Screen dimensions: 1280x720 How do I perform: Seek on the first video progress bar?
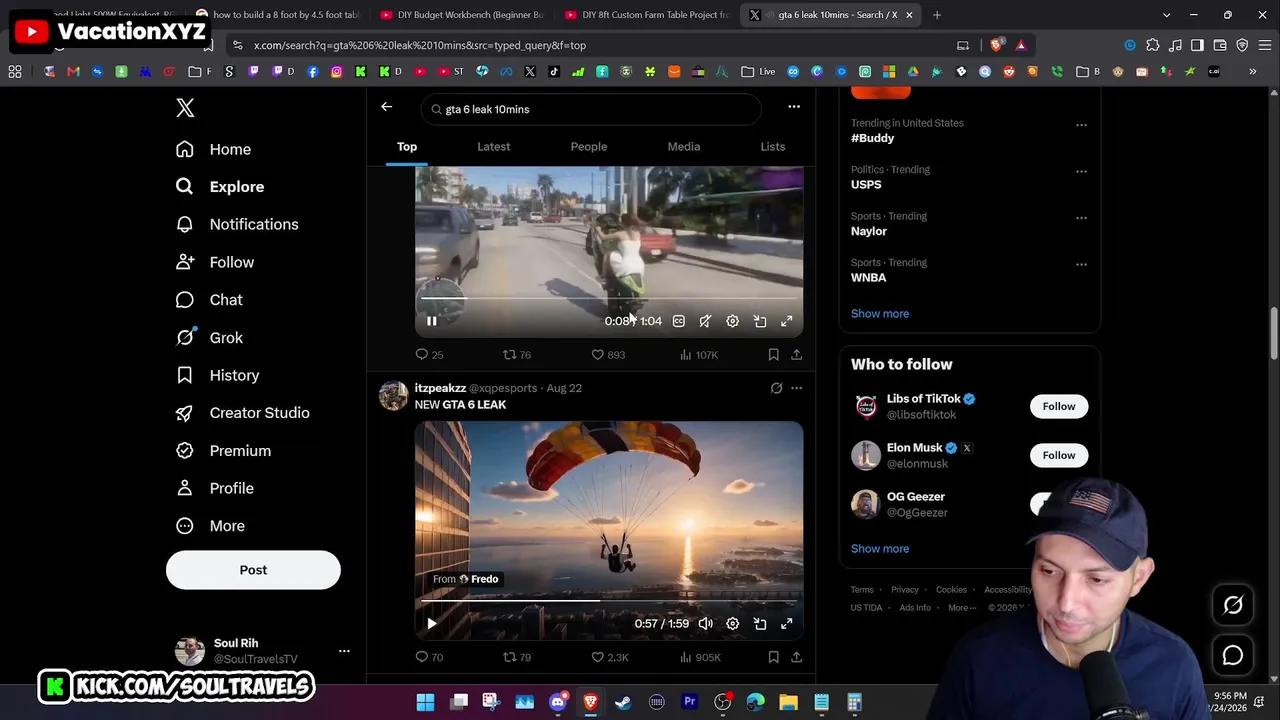click(609, 298)
